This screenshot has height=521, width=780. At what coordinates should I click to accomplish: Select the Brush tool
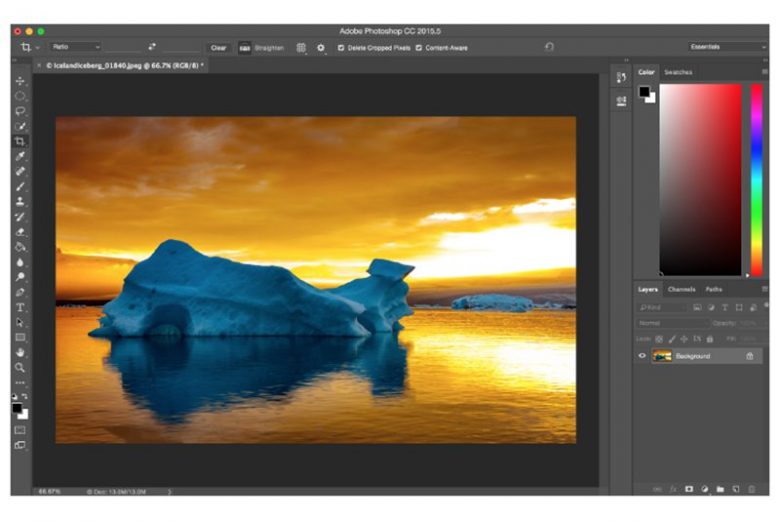[x=20, y=186]
